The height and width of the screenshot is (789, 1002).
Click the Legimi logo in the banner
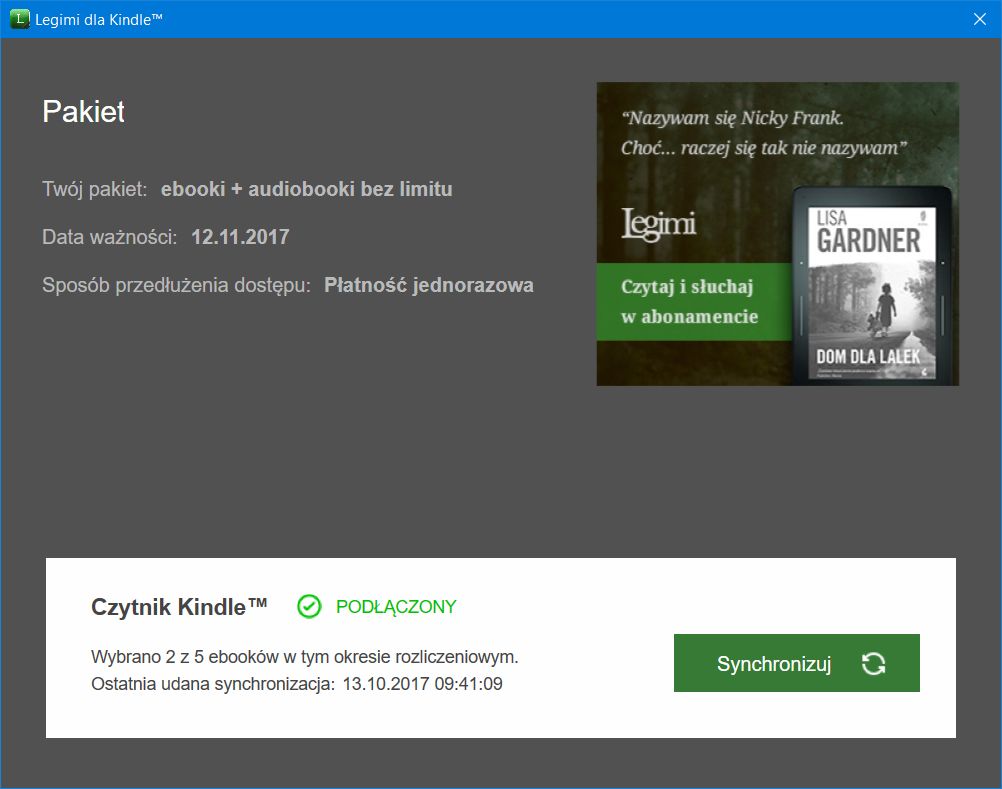pos(658,224)
